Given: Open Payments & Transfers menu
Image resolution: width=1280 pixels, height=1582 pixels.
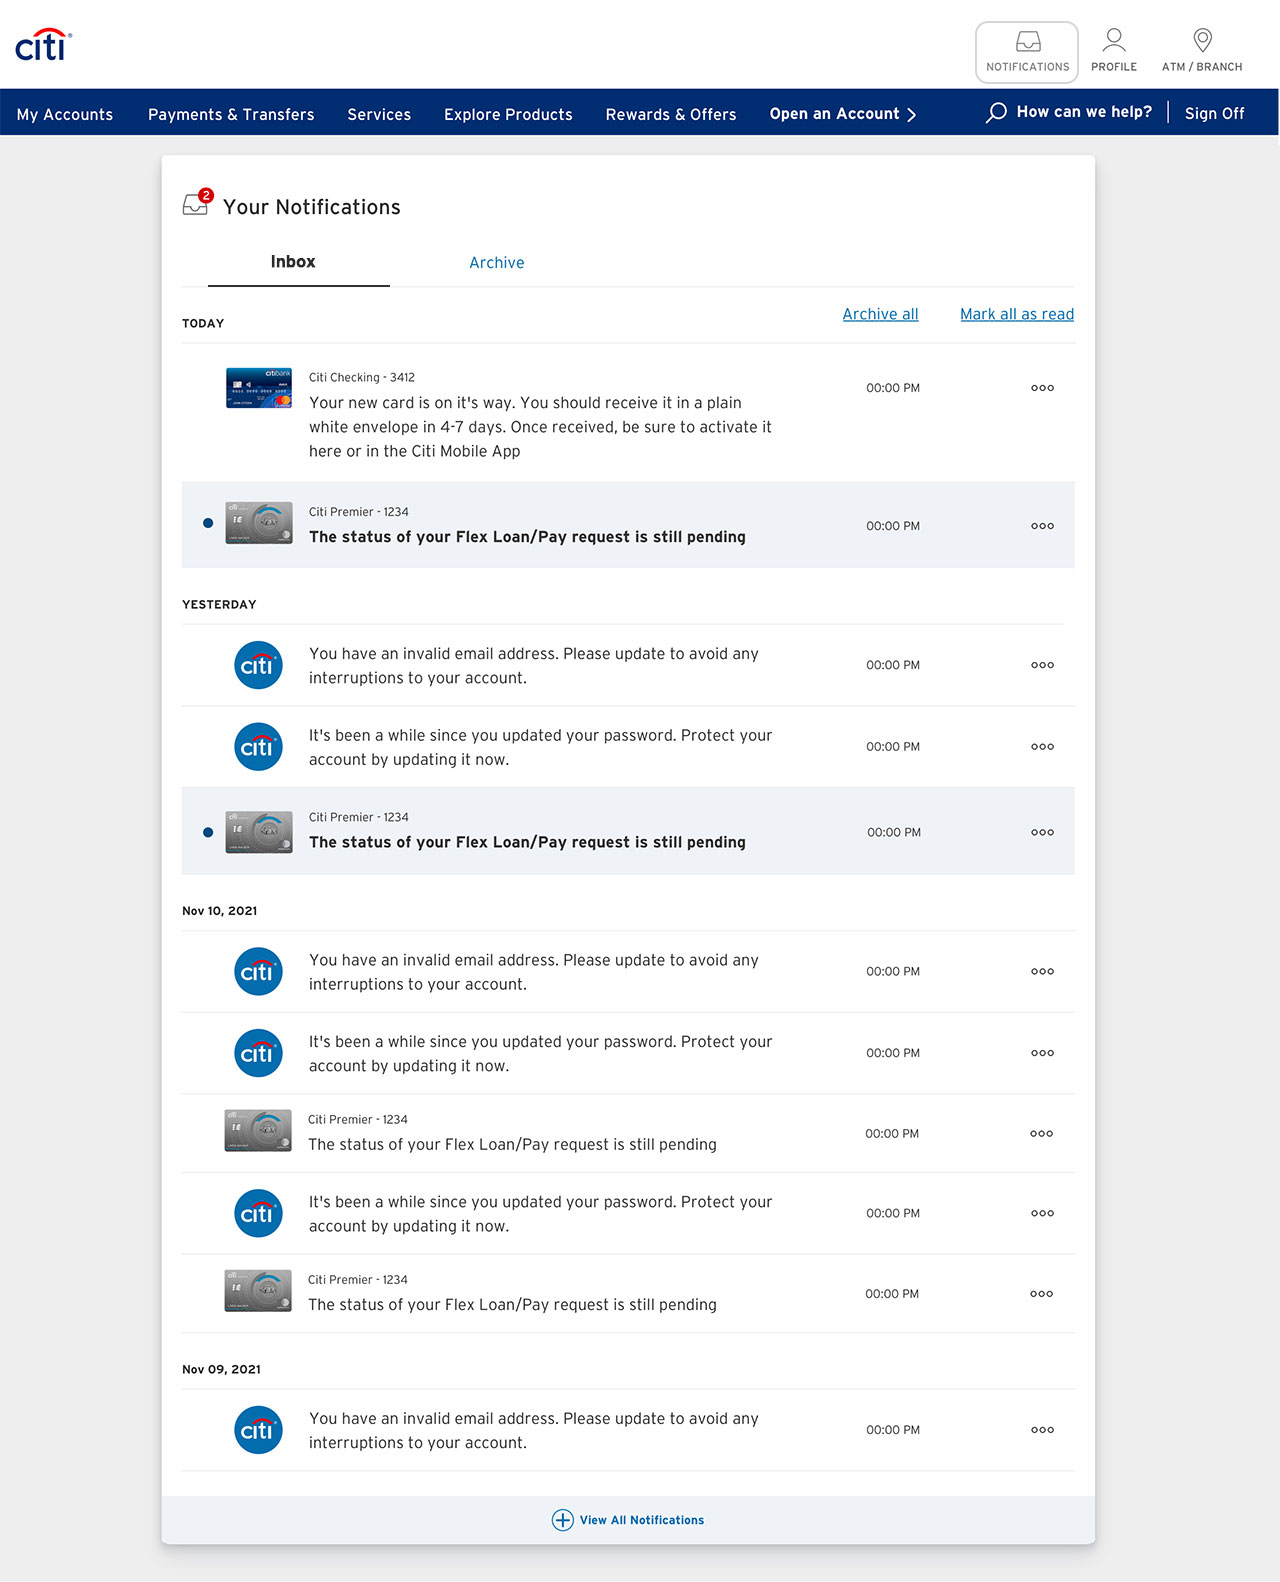Looking at the screenshot, I should click(x=231, y=114).
